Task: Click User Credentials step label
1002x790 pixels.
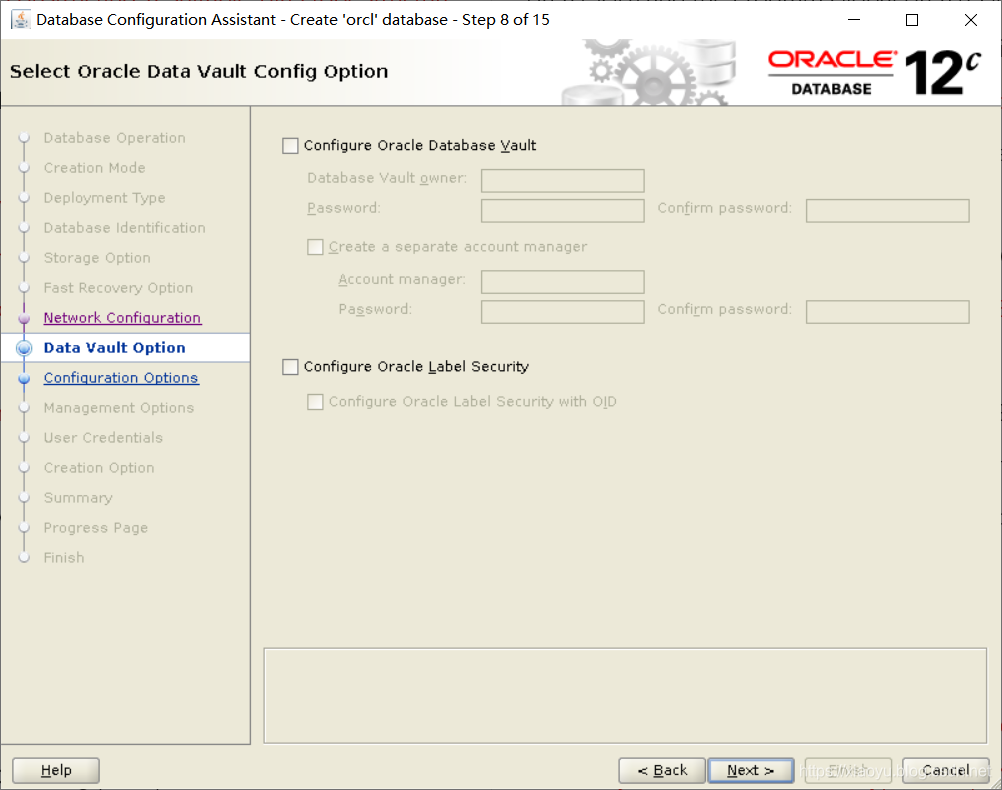Action: (x=103, y=438)
